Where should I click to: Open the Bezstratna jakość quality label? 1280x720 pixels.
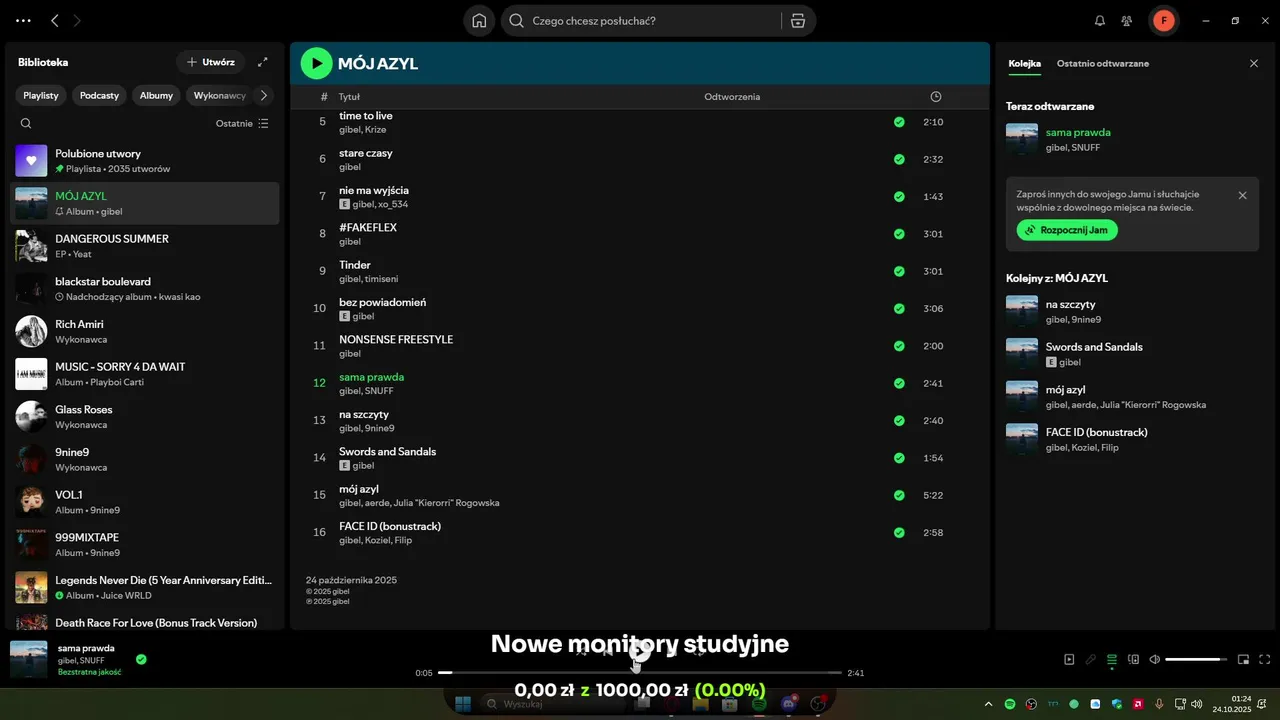pyautogui.click(x=90, y=672)
